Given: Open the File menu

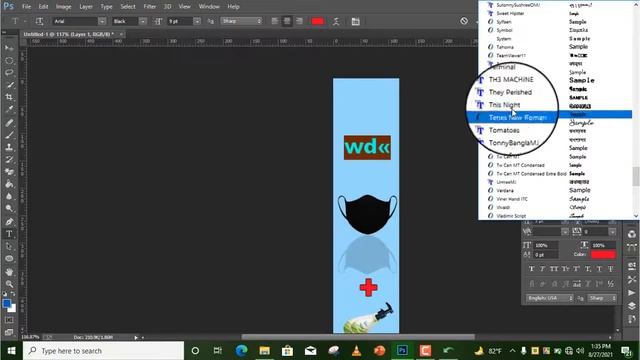Looking at the screenshot, I should coord(27,7).
